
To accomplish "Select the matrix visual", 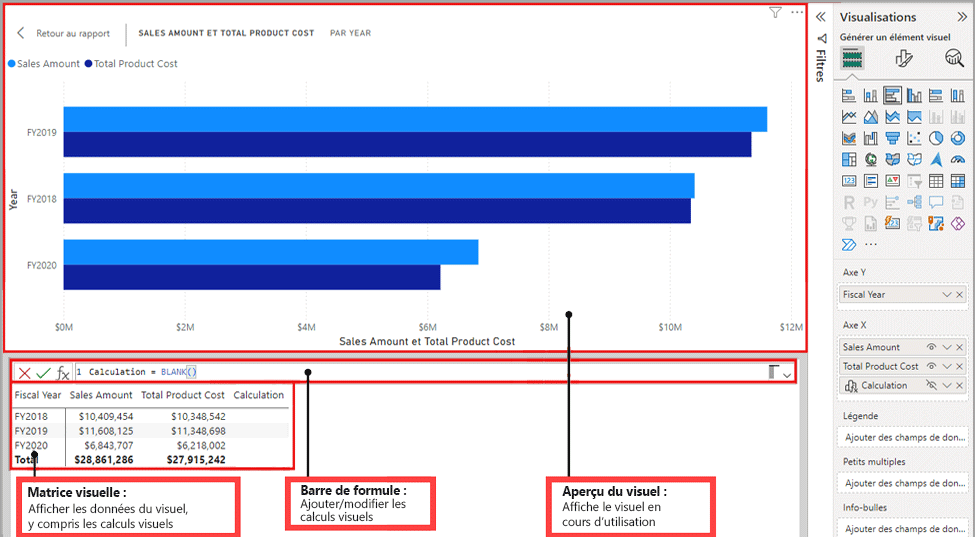I will 958,181.
